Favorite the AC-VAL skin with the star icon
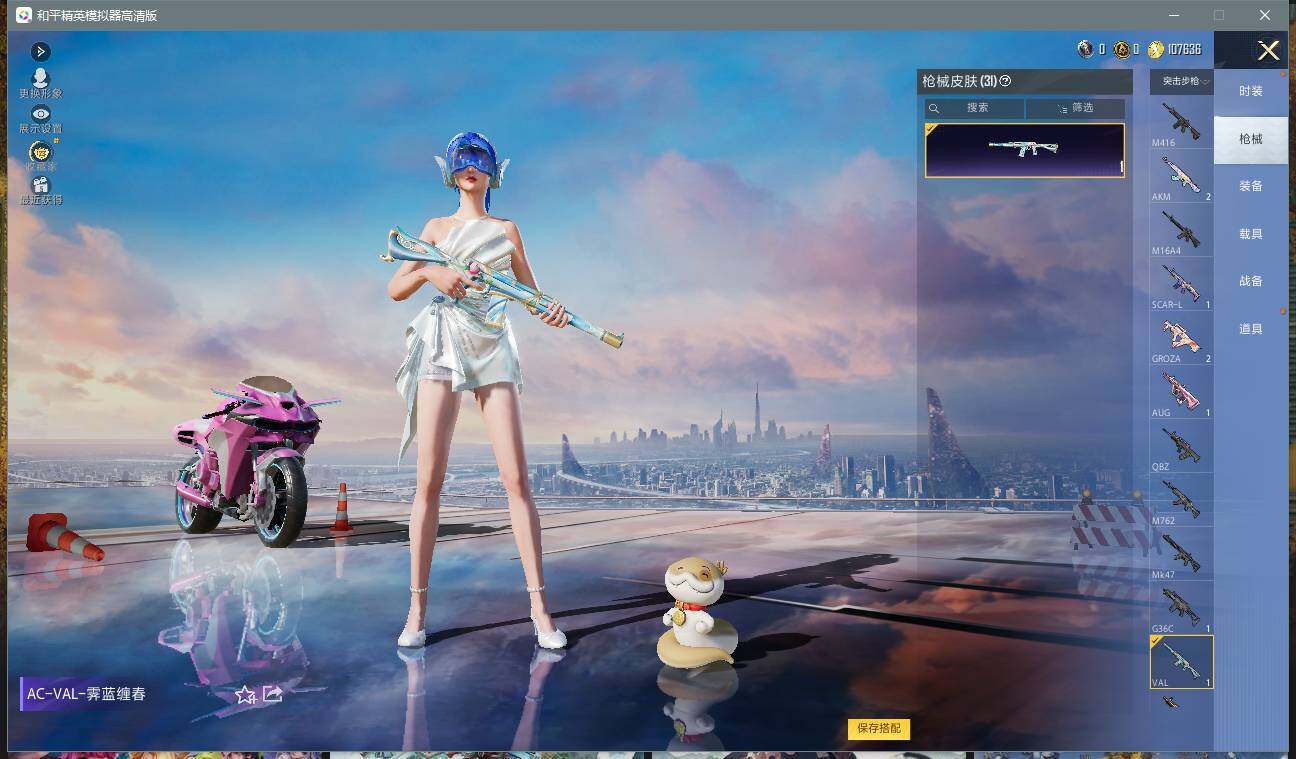Viewport: 1296px width, 759px height. click(245, 695)
